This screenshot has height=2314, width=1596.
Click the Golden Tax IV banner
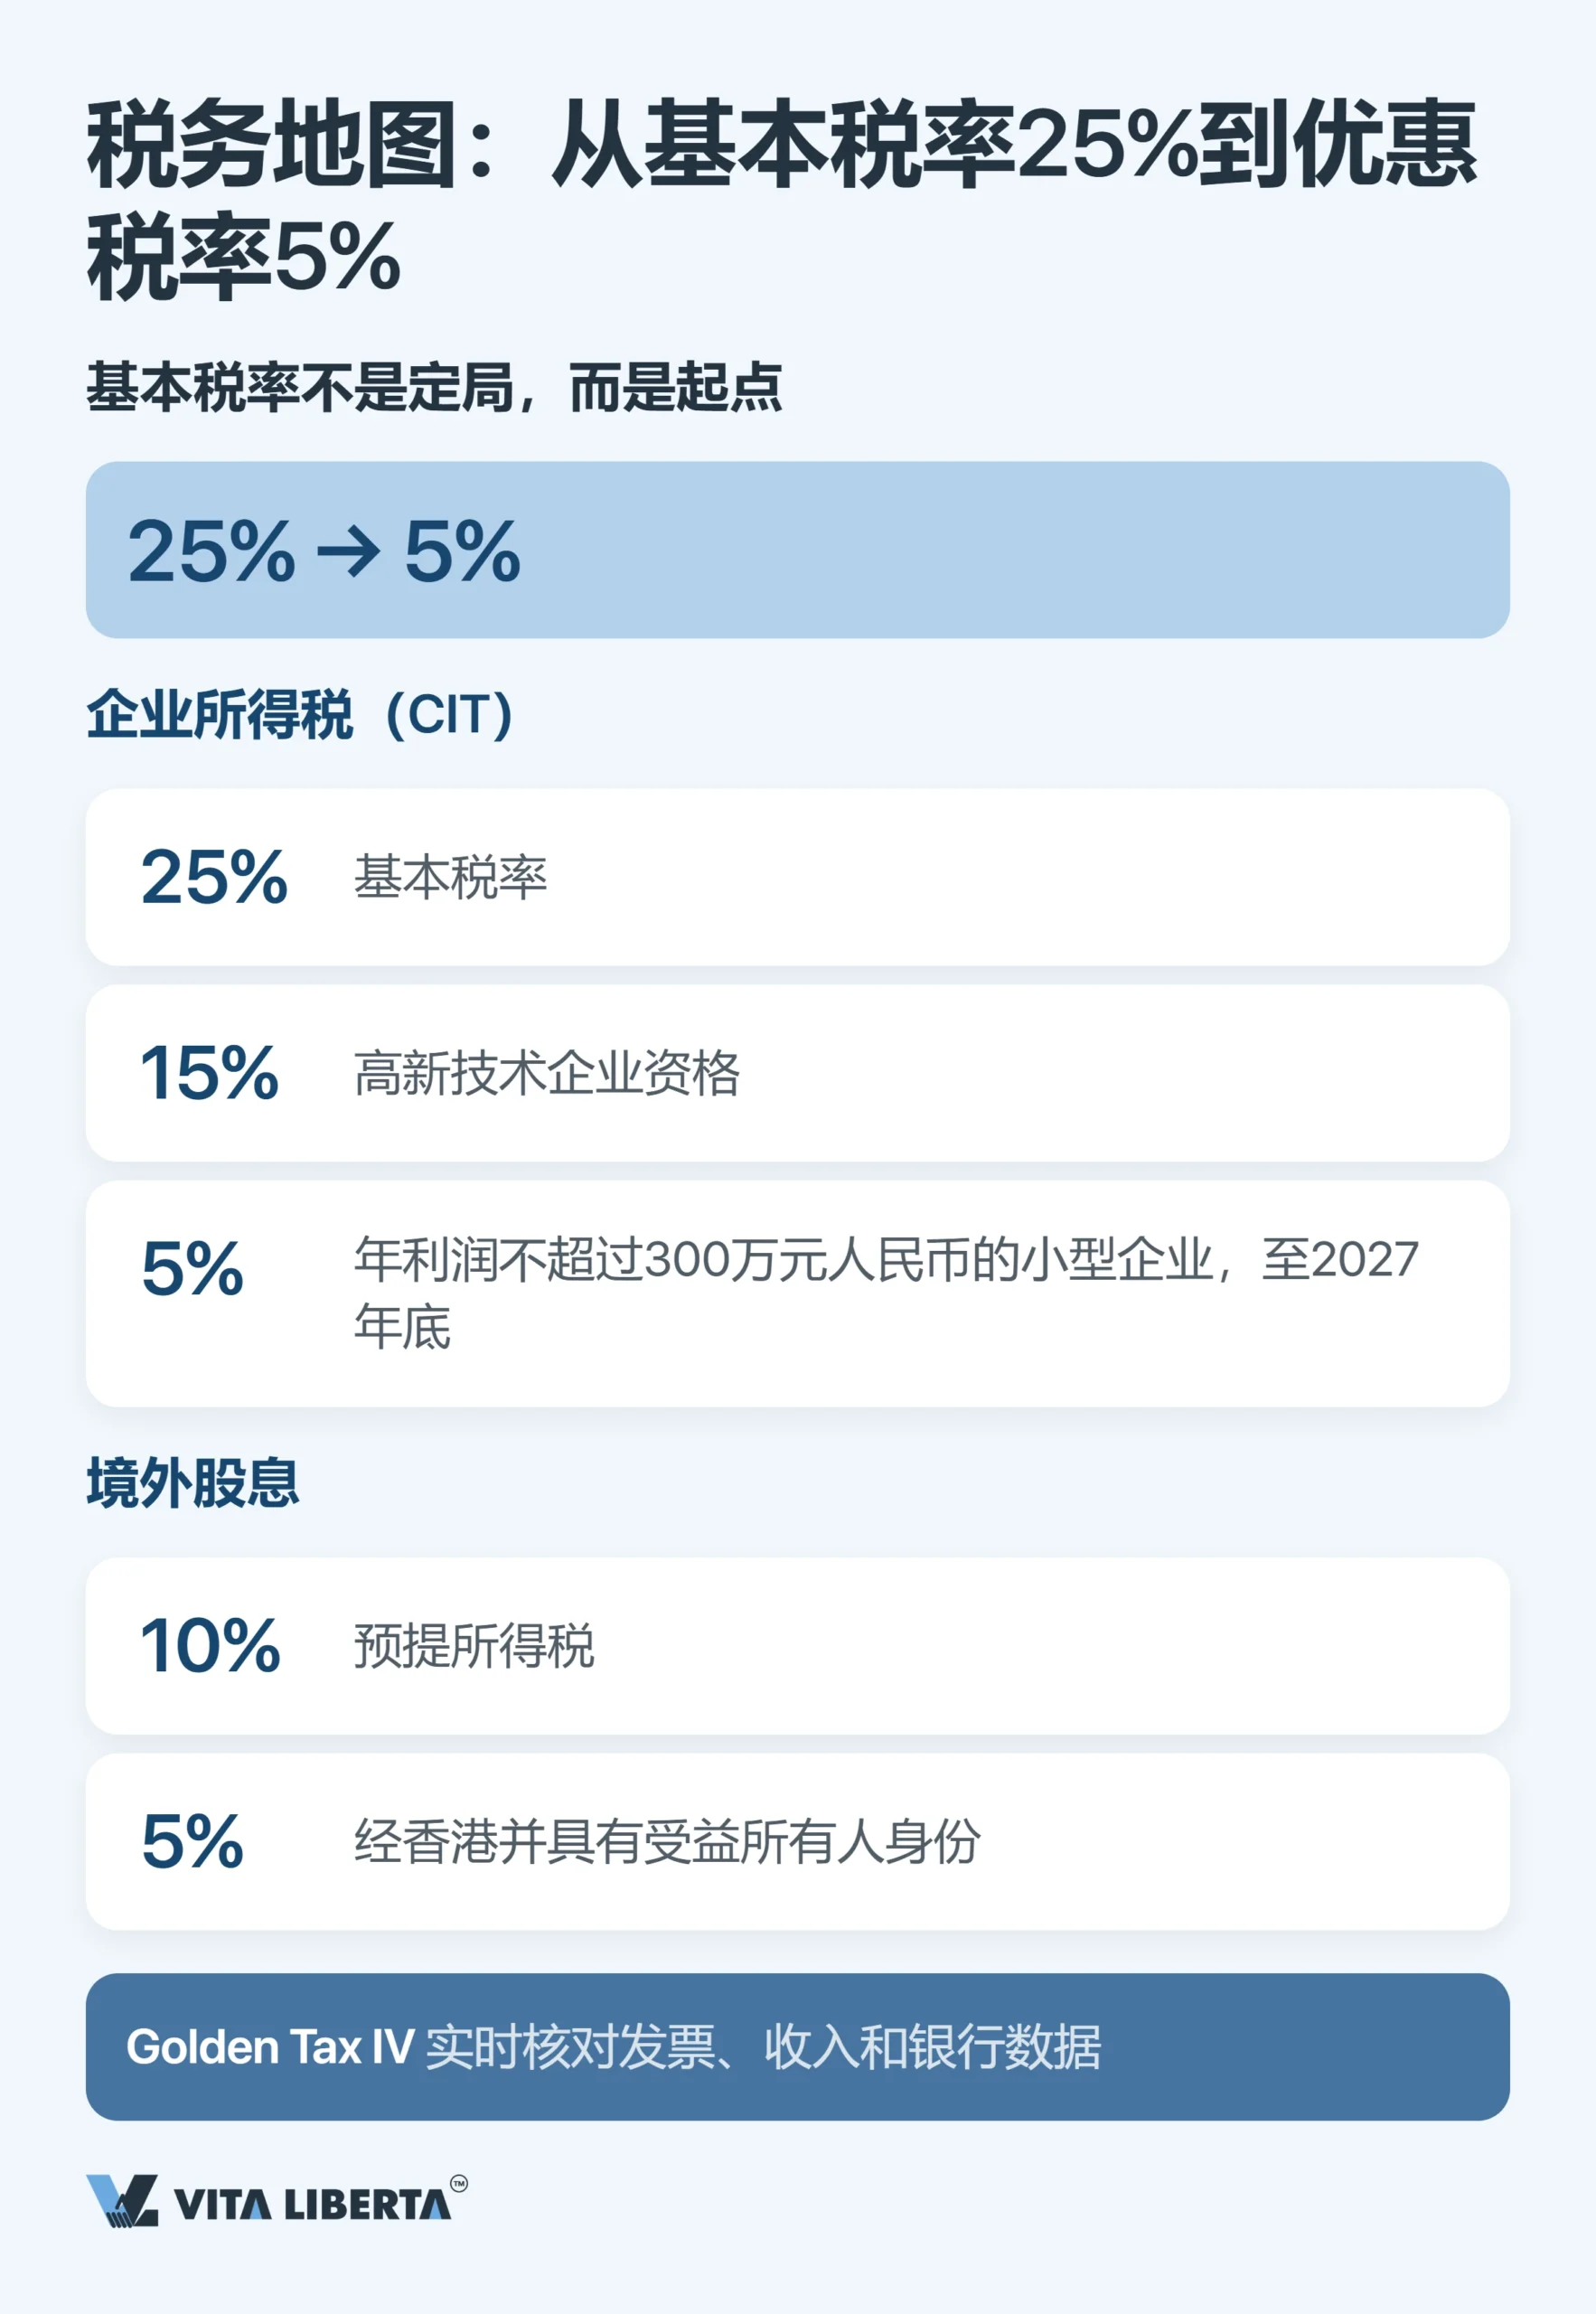coord(798,2047)
